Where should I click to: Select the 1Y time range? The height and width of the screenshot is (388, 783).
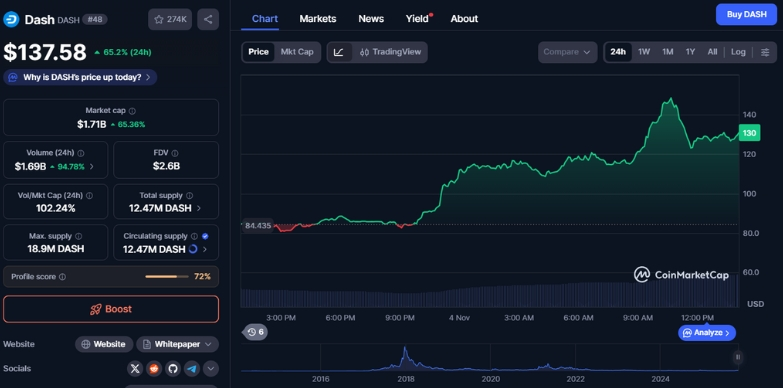pyautogui.click(x=690, y=52)
